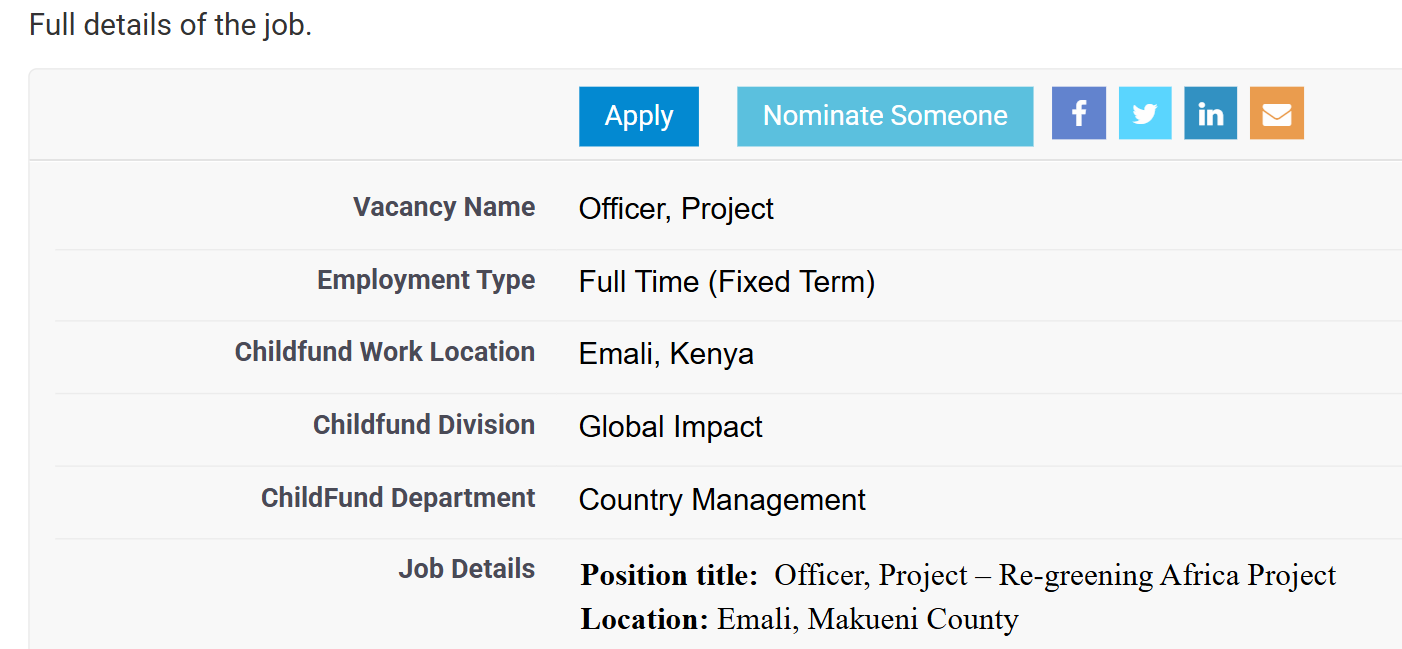Select the Employment Type row

pyautogui.click(x=426, y=280)
